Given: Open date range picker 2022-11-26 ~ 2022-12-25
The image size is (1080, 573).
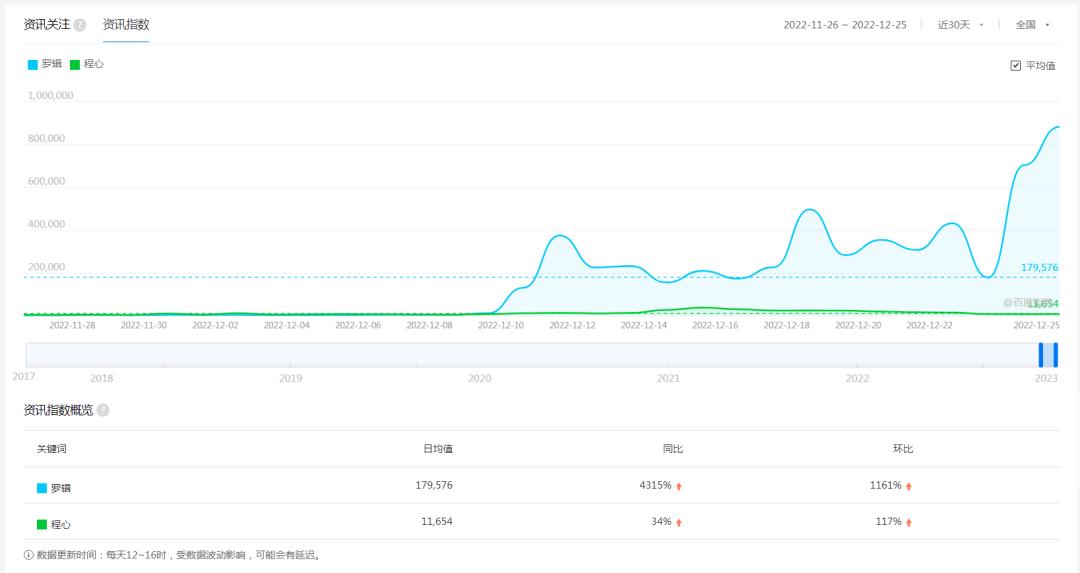Looking at the screenshot, I should click(844, 25).
